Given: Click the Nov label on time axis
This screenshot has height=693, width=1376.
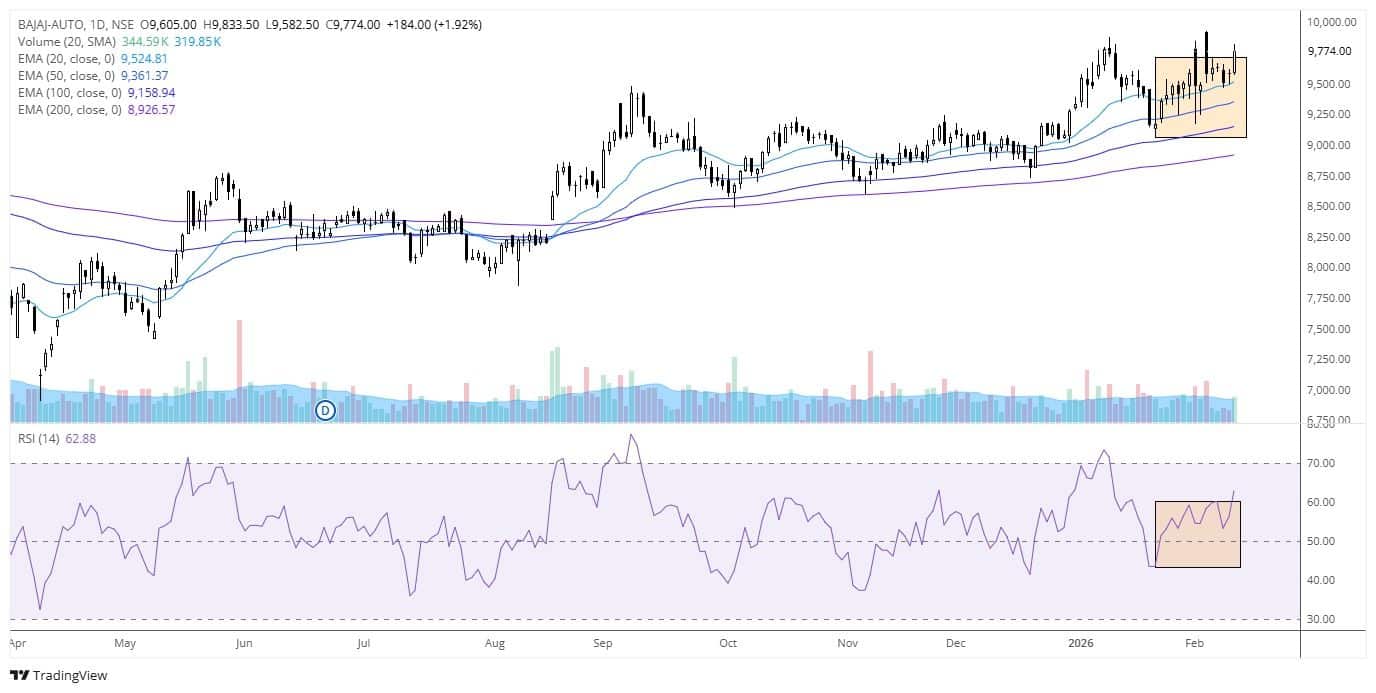Looking at the screenshot, I should pyautogui.click(x=848, y=643).
